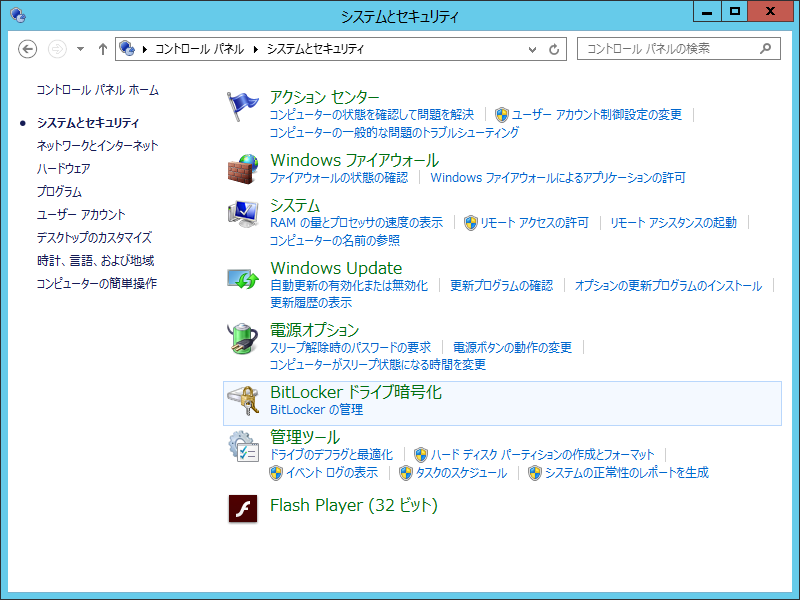
Task: Expand the breadcrumb arrow before コントロール パネル
Action: click(145, 49)
